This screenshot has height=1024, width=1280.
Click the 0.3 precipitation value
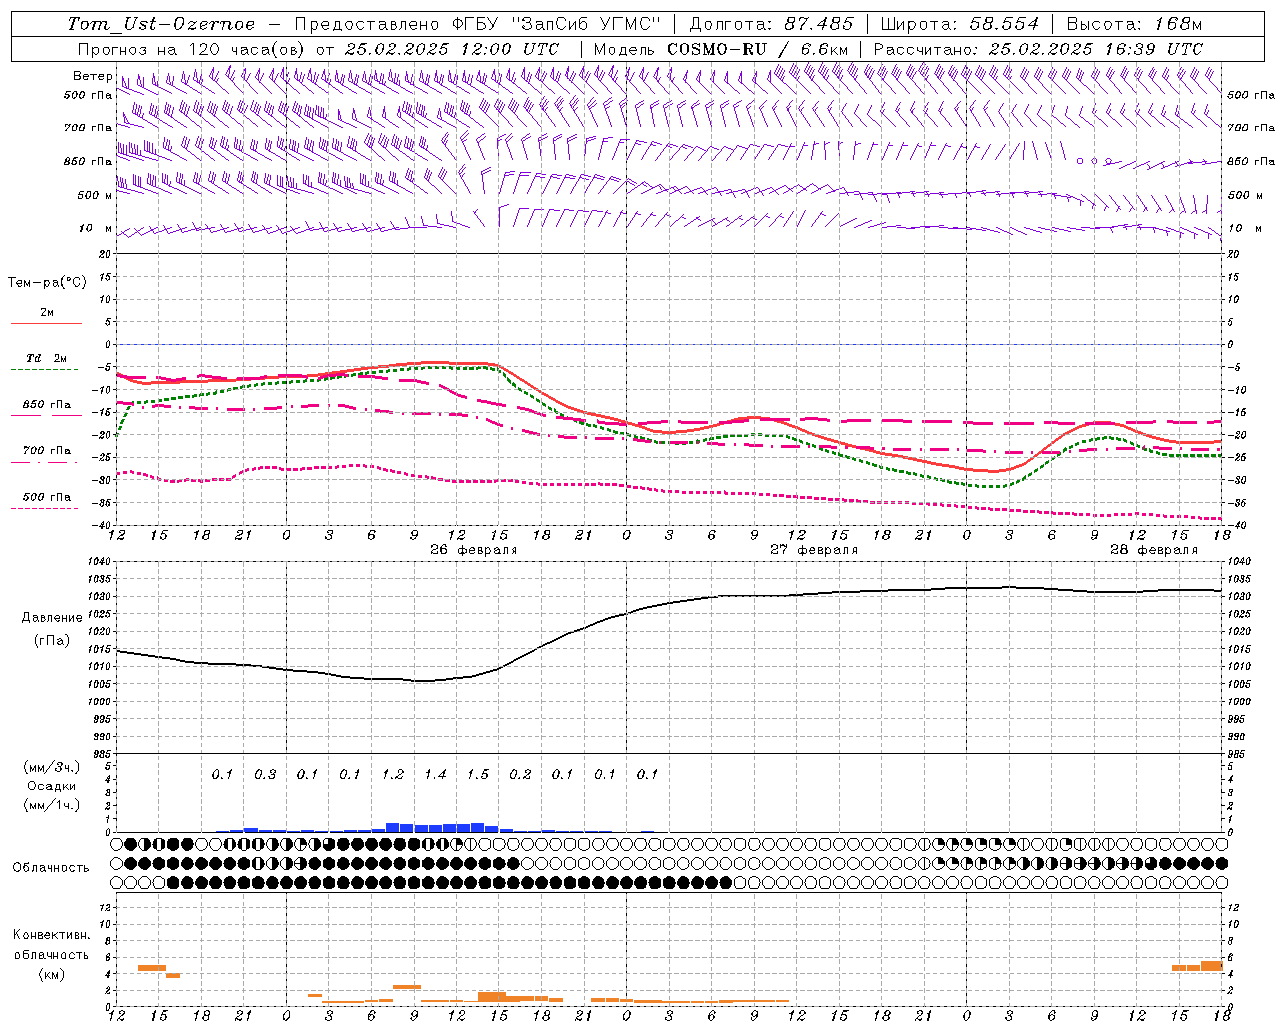tap(265, 774)
